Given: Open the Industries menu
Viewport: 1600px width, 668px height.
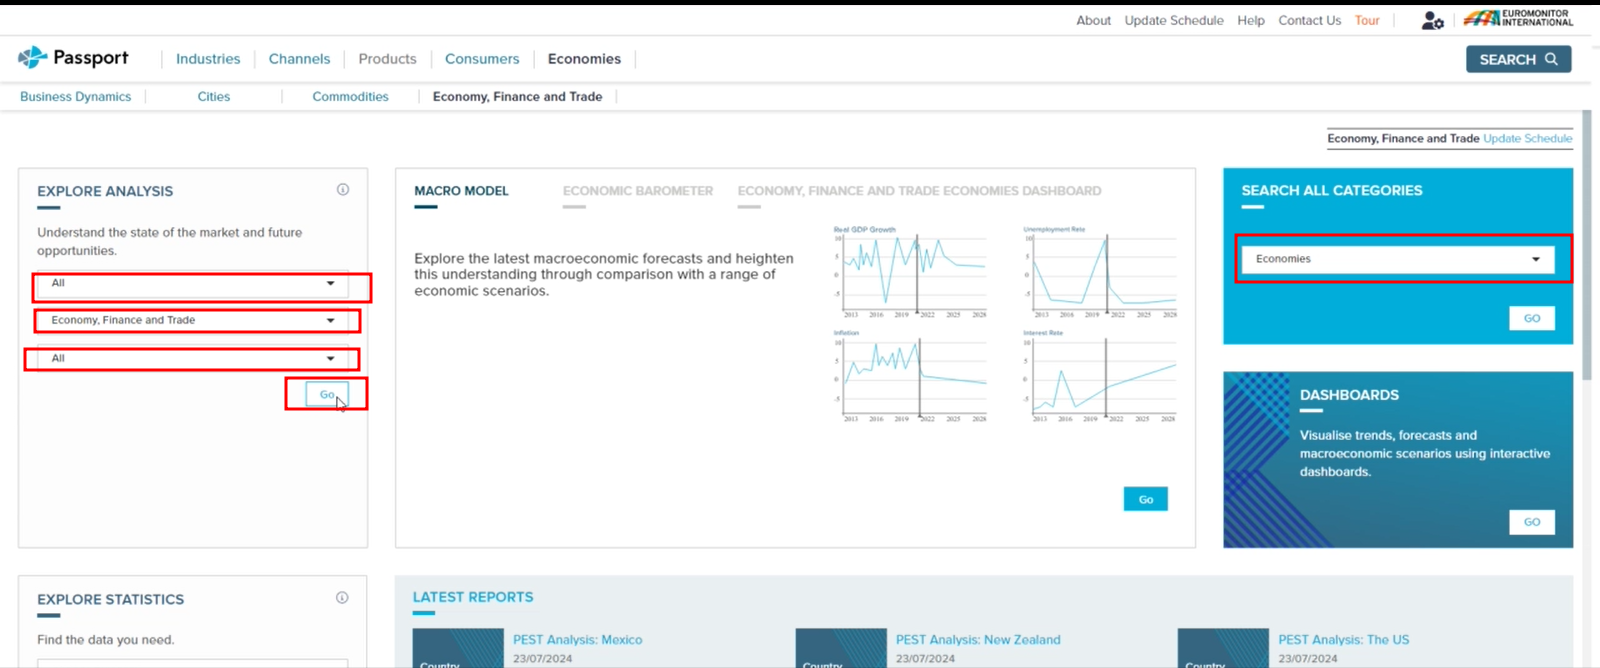Looking at the screenshot, I should tap(208, 59).
